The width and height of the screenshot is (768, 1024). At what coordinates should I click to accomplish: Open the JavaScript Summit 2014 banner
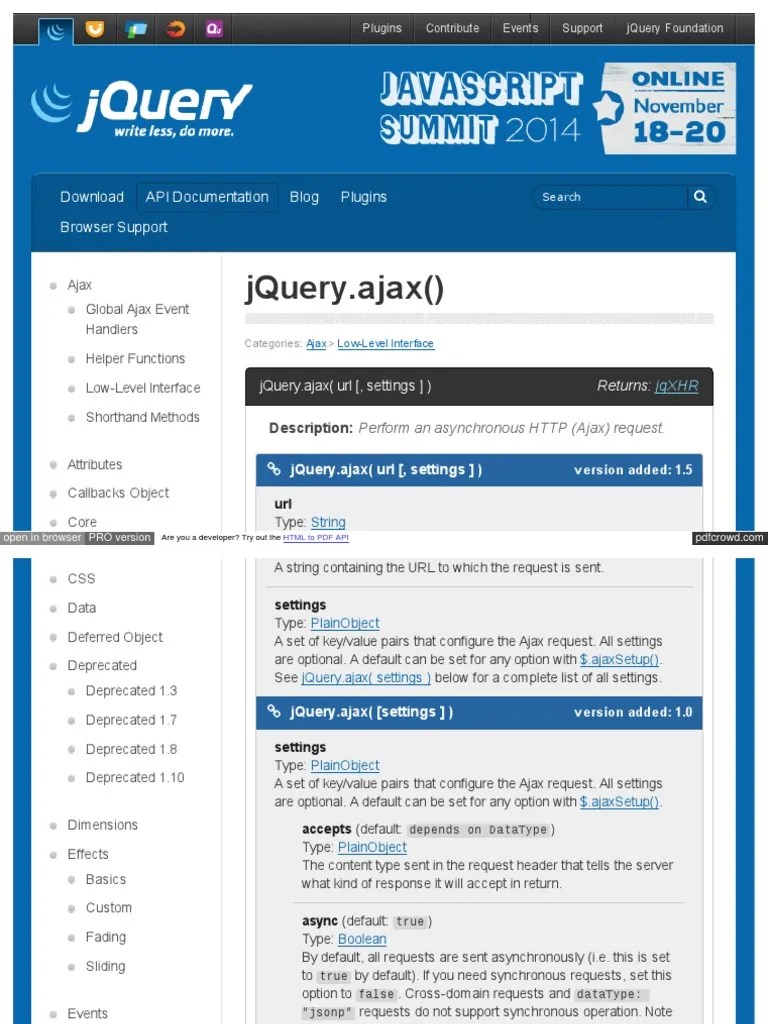(558, 108)
